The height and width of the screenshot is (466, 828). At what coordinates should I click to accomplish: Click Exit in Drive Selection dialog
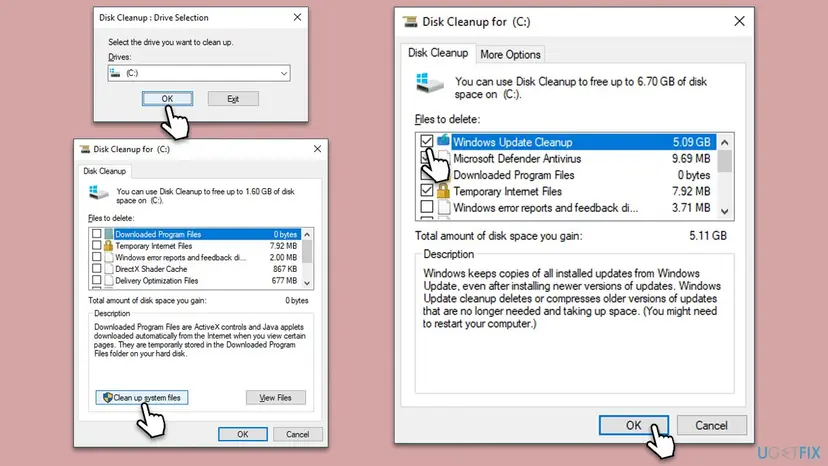coord(233,99)
